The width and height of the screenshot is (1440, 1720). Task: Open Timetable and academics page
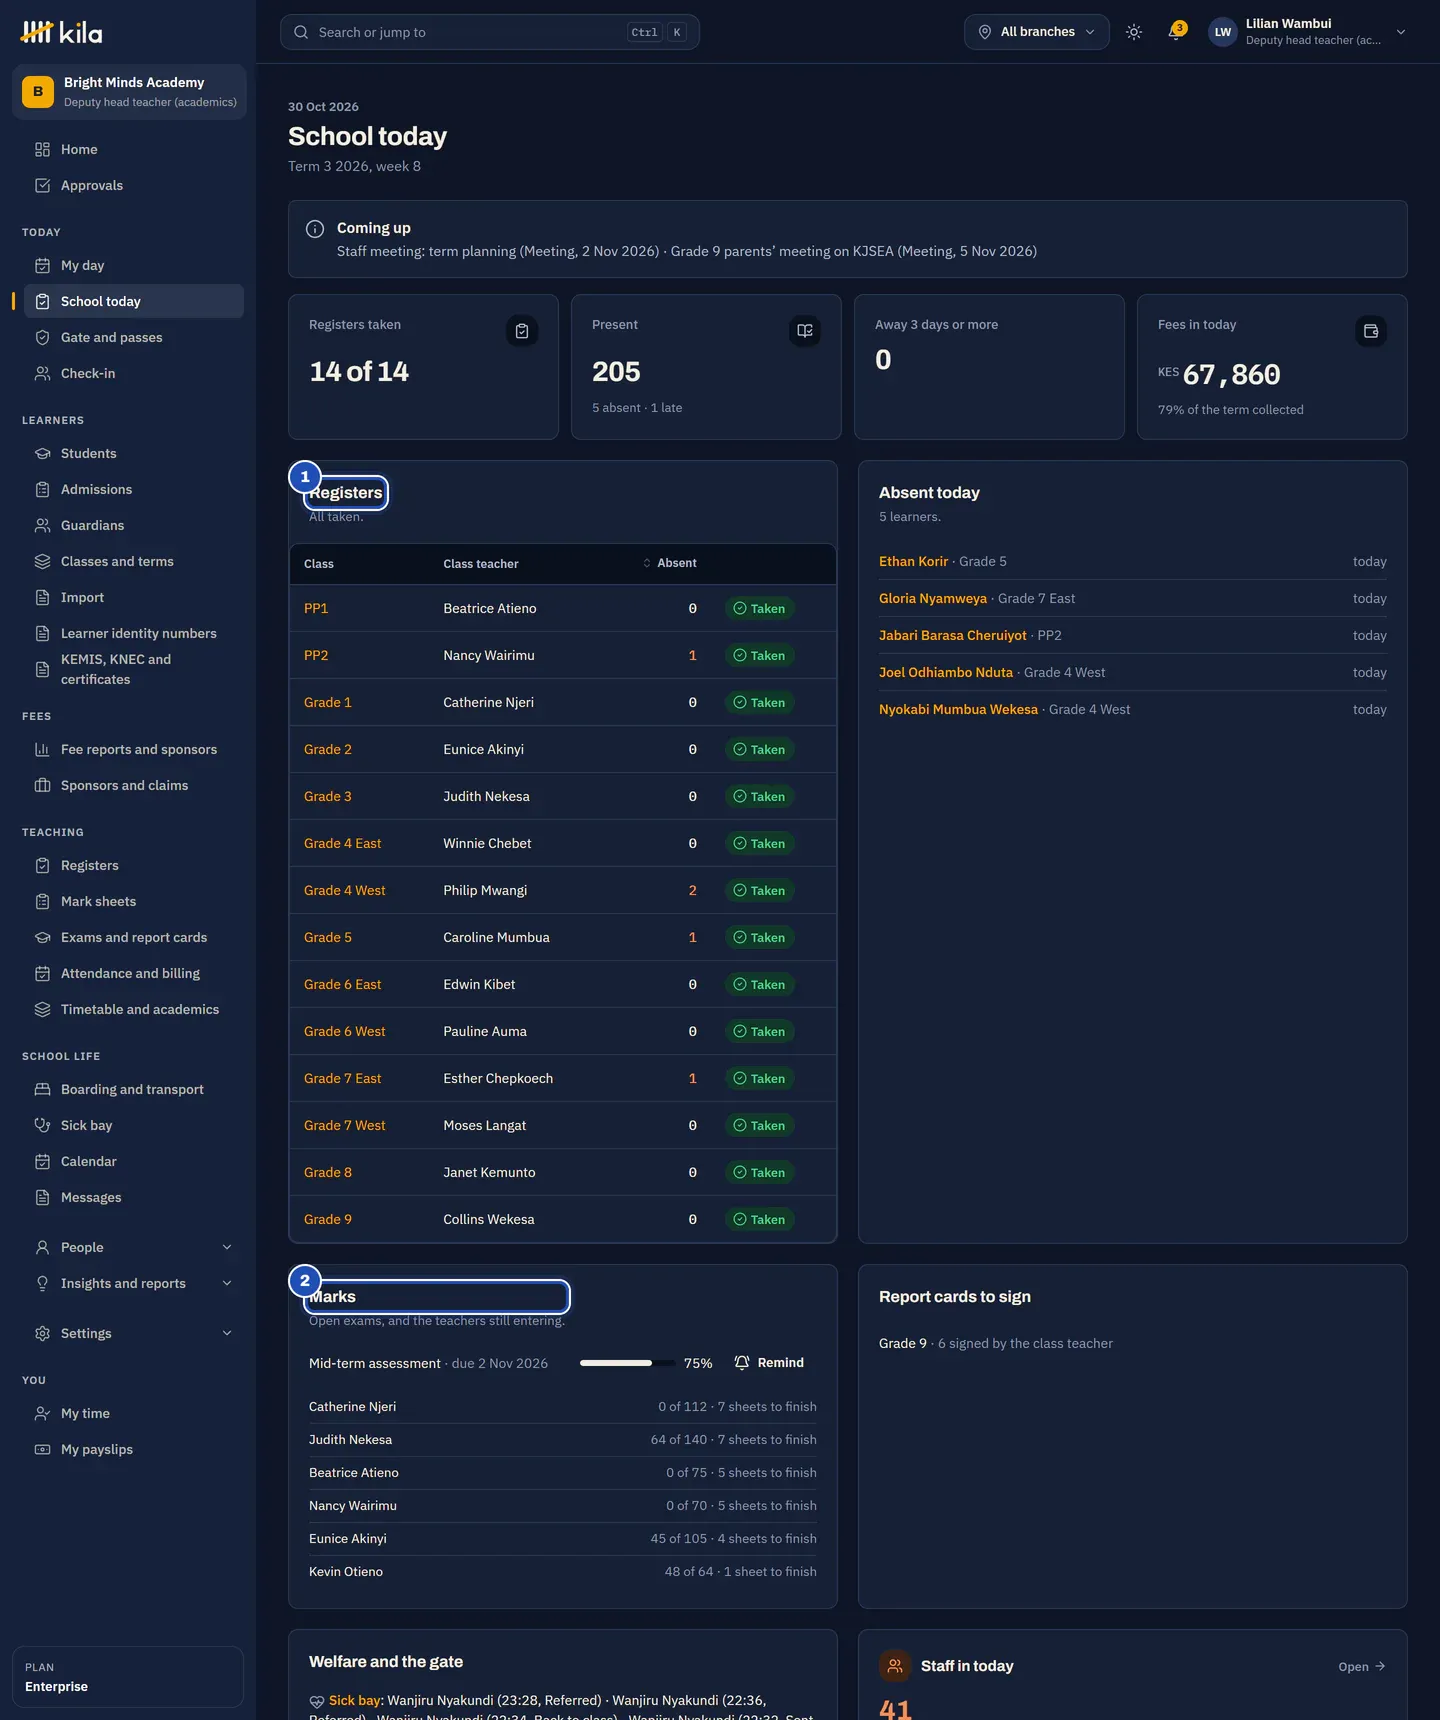(134, 1009)
